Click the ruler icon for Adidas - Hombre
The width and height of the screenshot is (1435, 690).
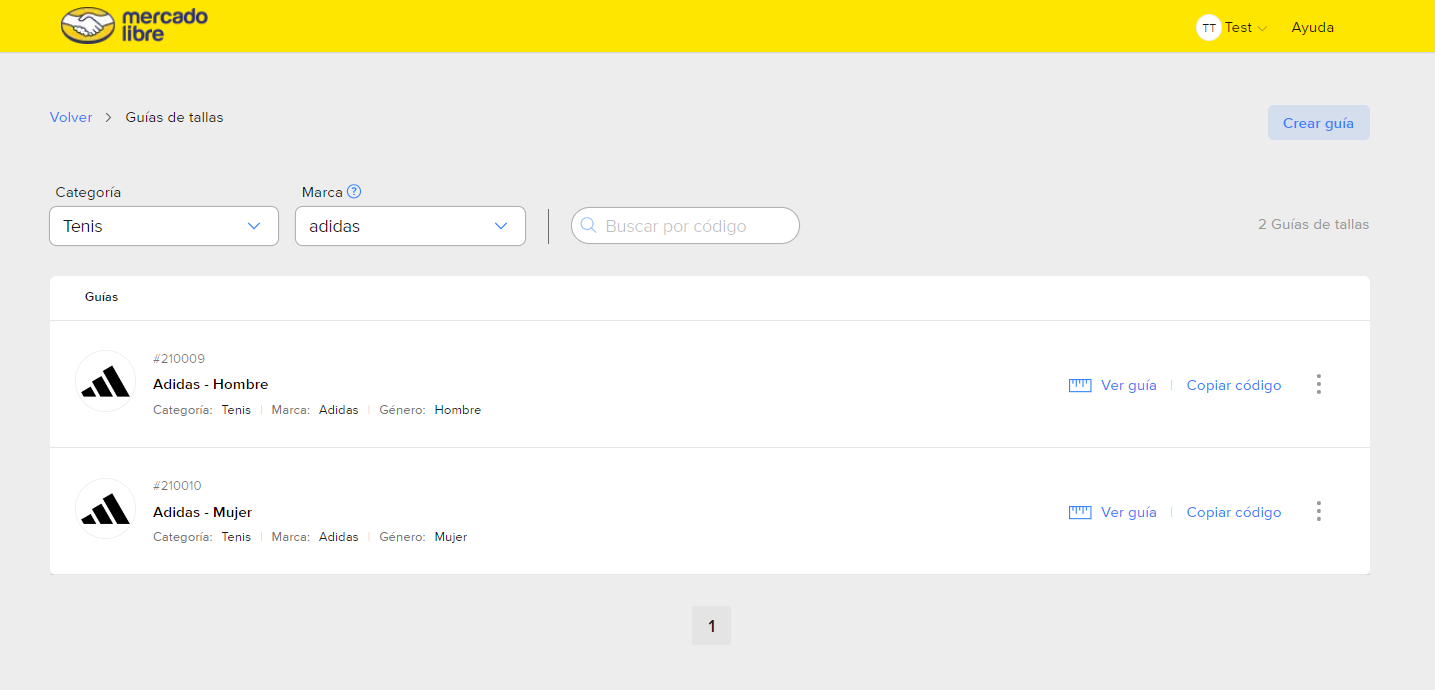(x=1080, y=385)
